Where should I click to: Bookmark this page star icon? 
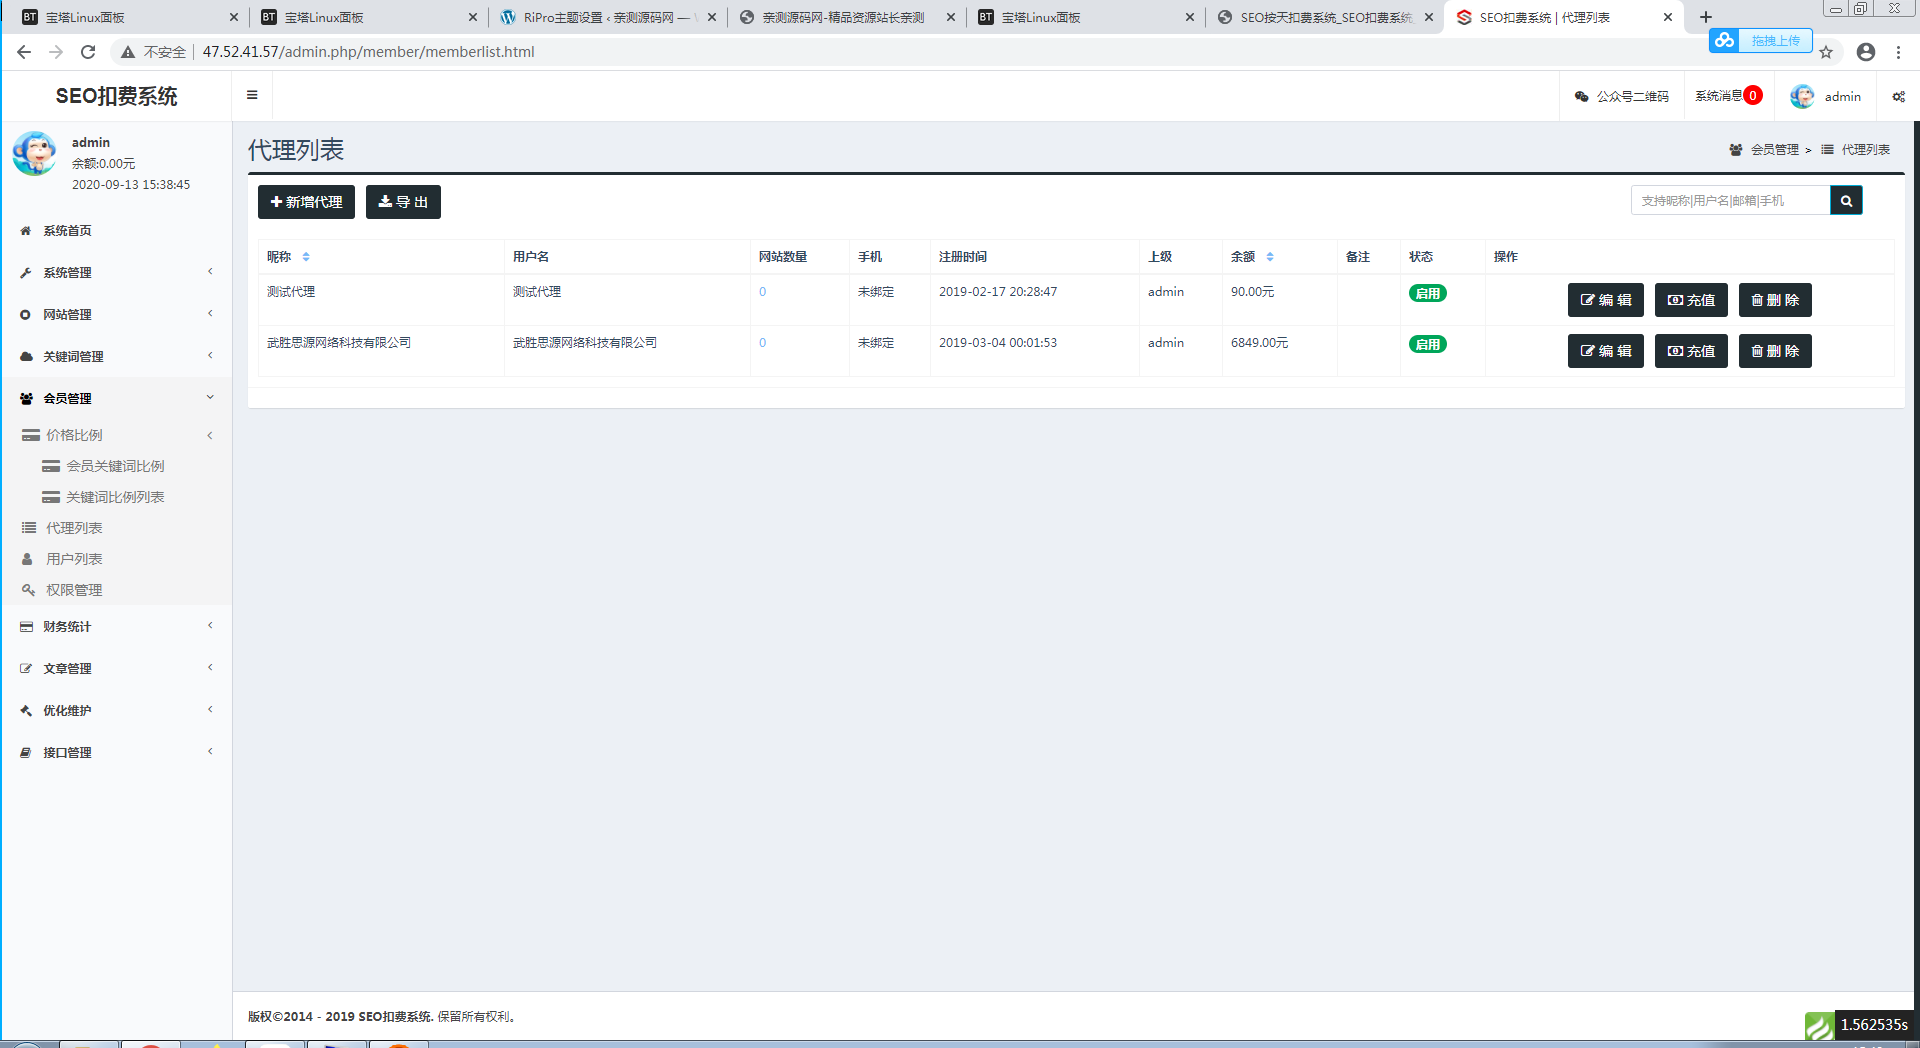click(x=1826, y=52)
